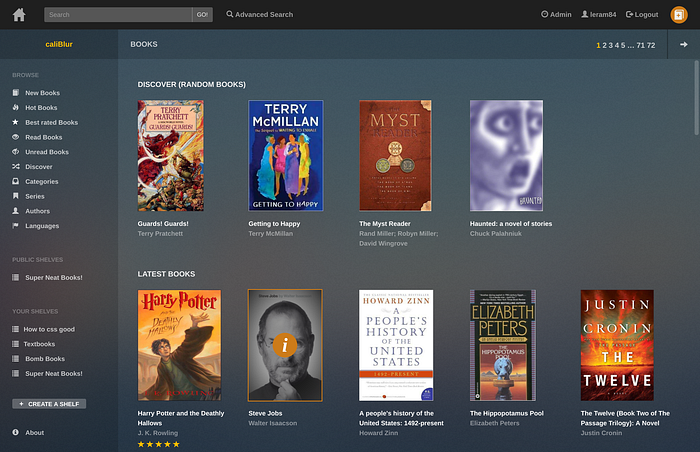Browse by Categories
This screenshot has height=452, width=700.
tap(42, 181)
